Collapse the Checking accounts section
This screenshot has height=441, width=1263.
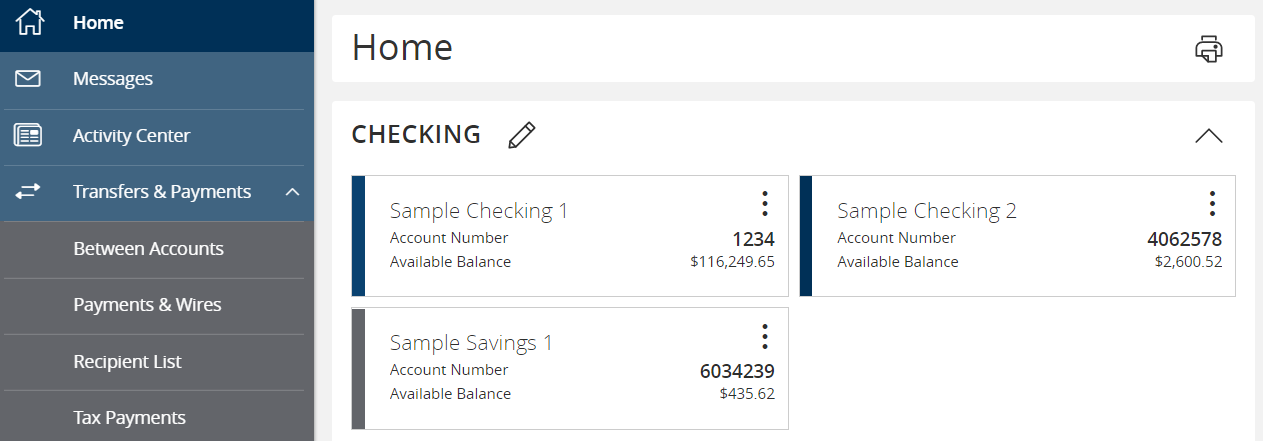tap(1208, 136)
